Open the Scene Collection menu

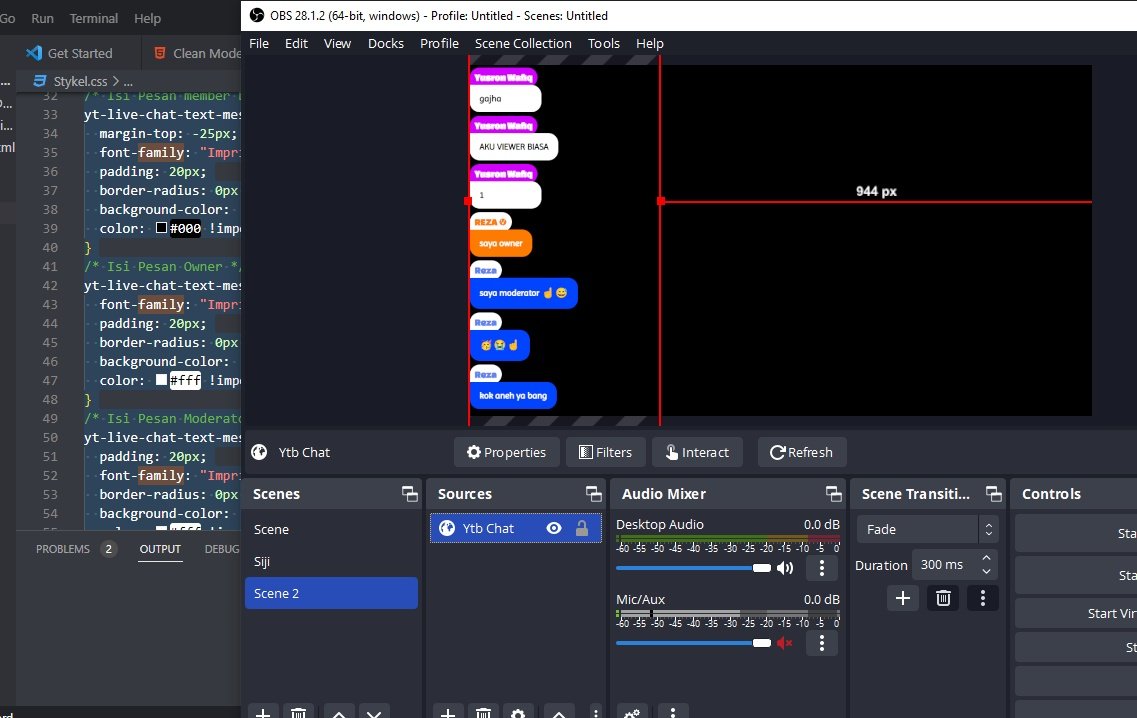click(x=523, y=44)
